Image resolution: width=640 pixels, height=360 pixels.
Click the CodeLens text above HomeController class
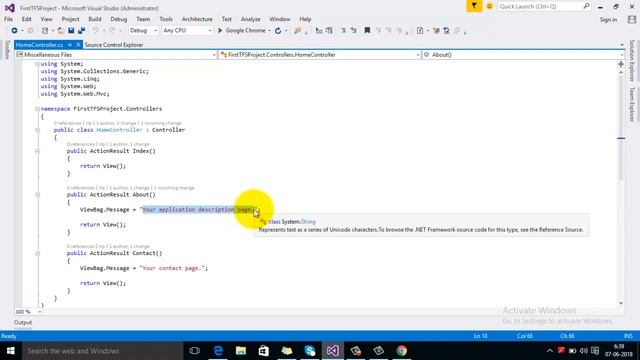(118, 123)
